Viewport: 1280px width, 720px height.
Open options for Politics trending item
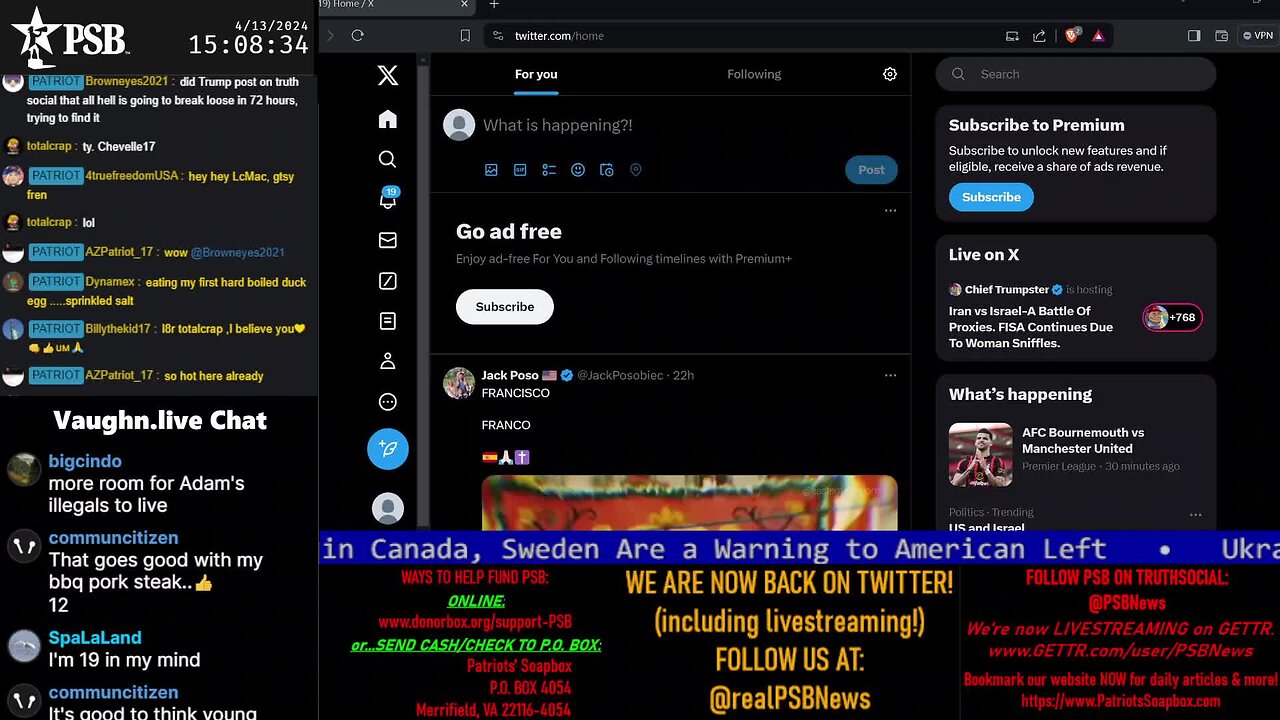tap(1195, 514)
